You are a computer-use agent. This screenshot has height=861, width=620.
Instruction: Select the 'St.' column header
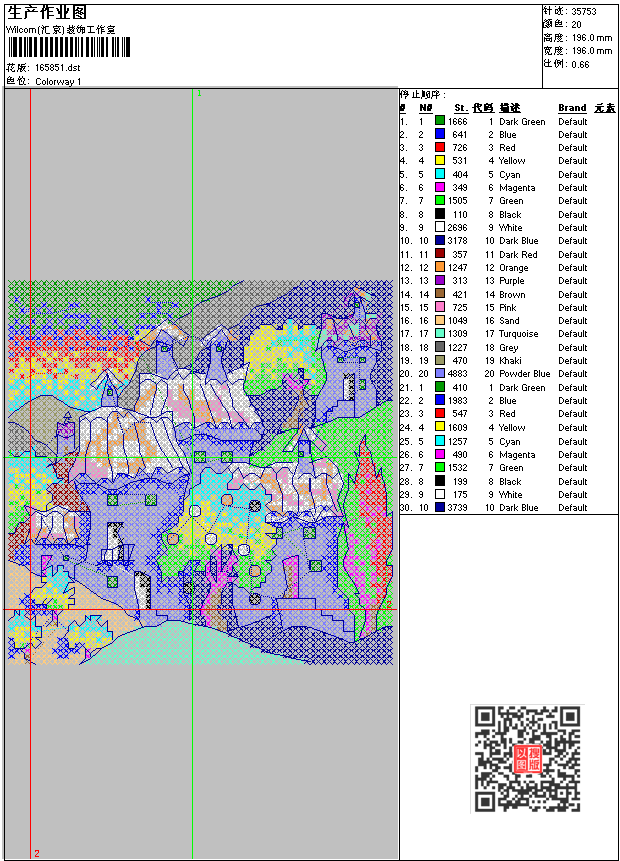coord(461,108)
